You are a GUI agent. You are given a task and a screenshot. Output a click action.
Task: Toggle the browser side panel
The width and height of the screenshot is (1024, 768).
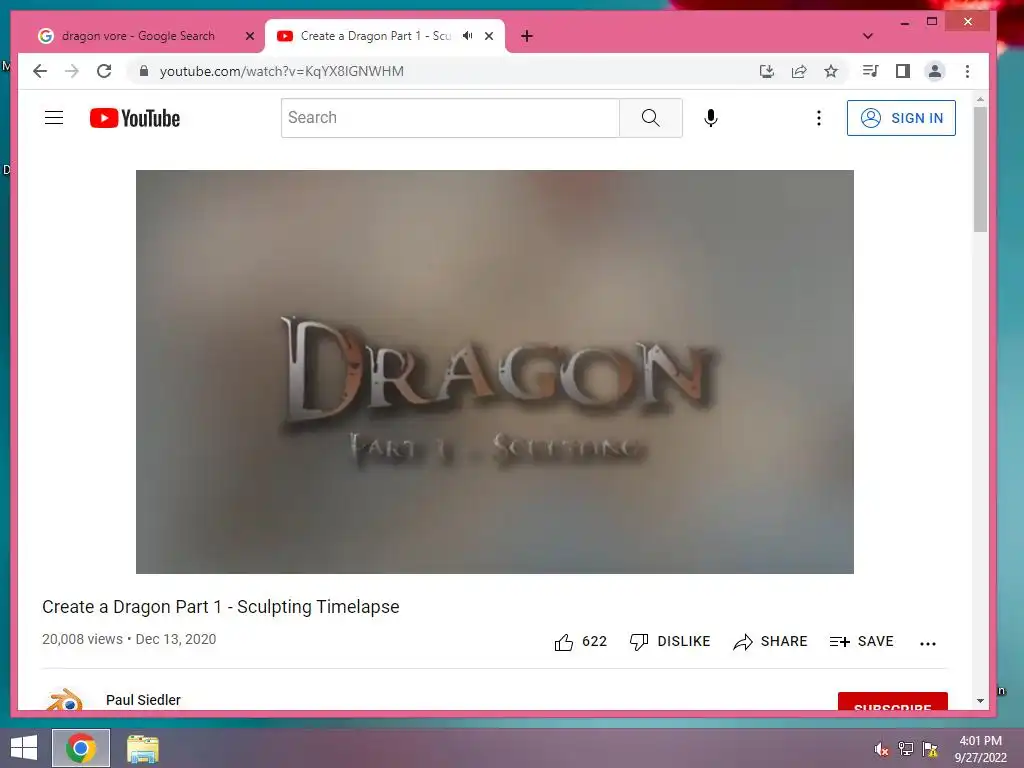point(903,71)
